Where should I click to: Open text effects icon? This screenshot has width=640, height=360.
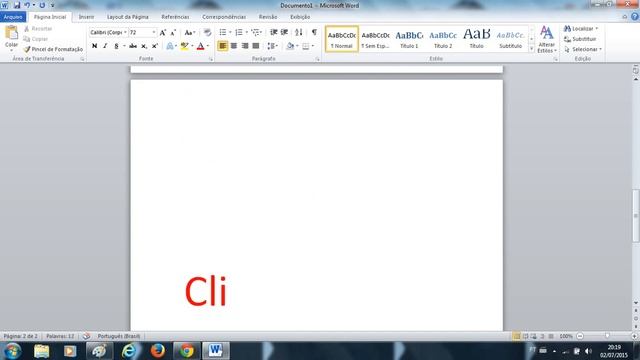tap(170, 46)
